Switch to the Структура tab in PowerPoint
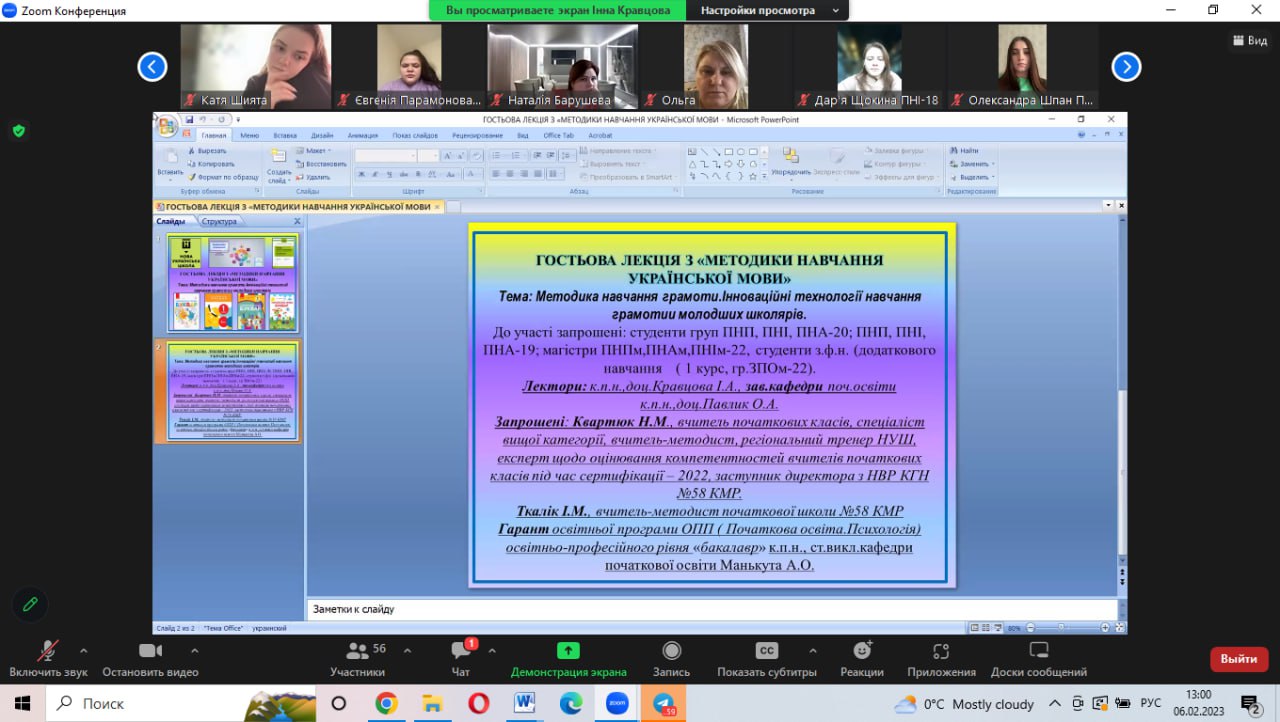Screen dimensions: 1280x722 219,221
